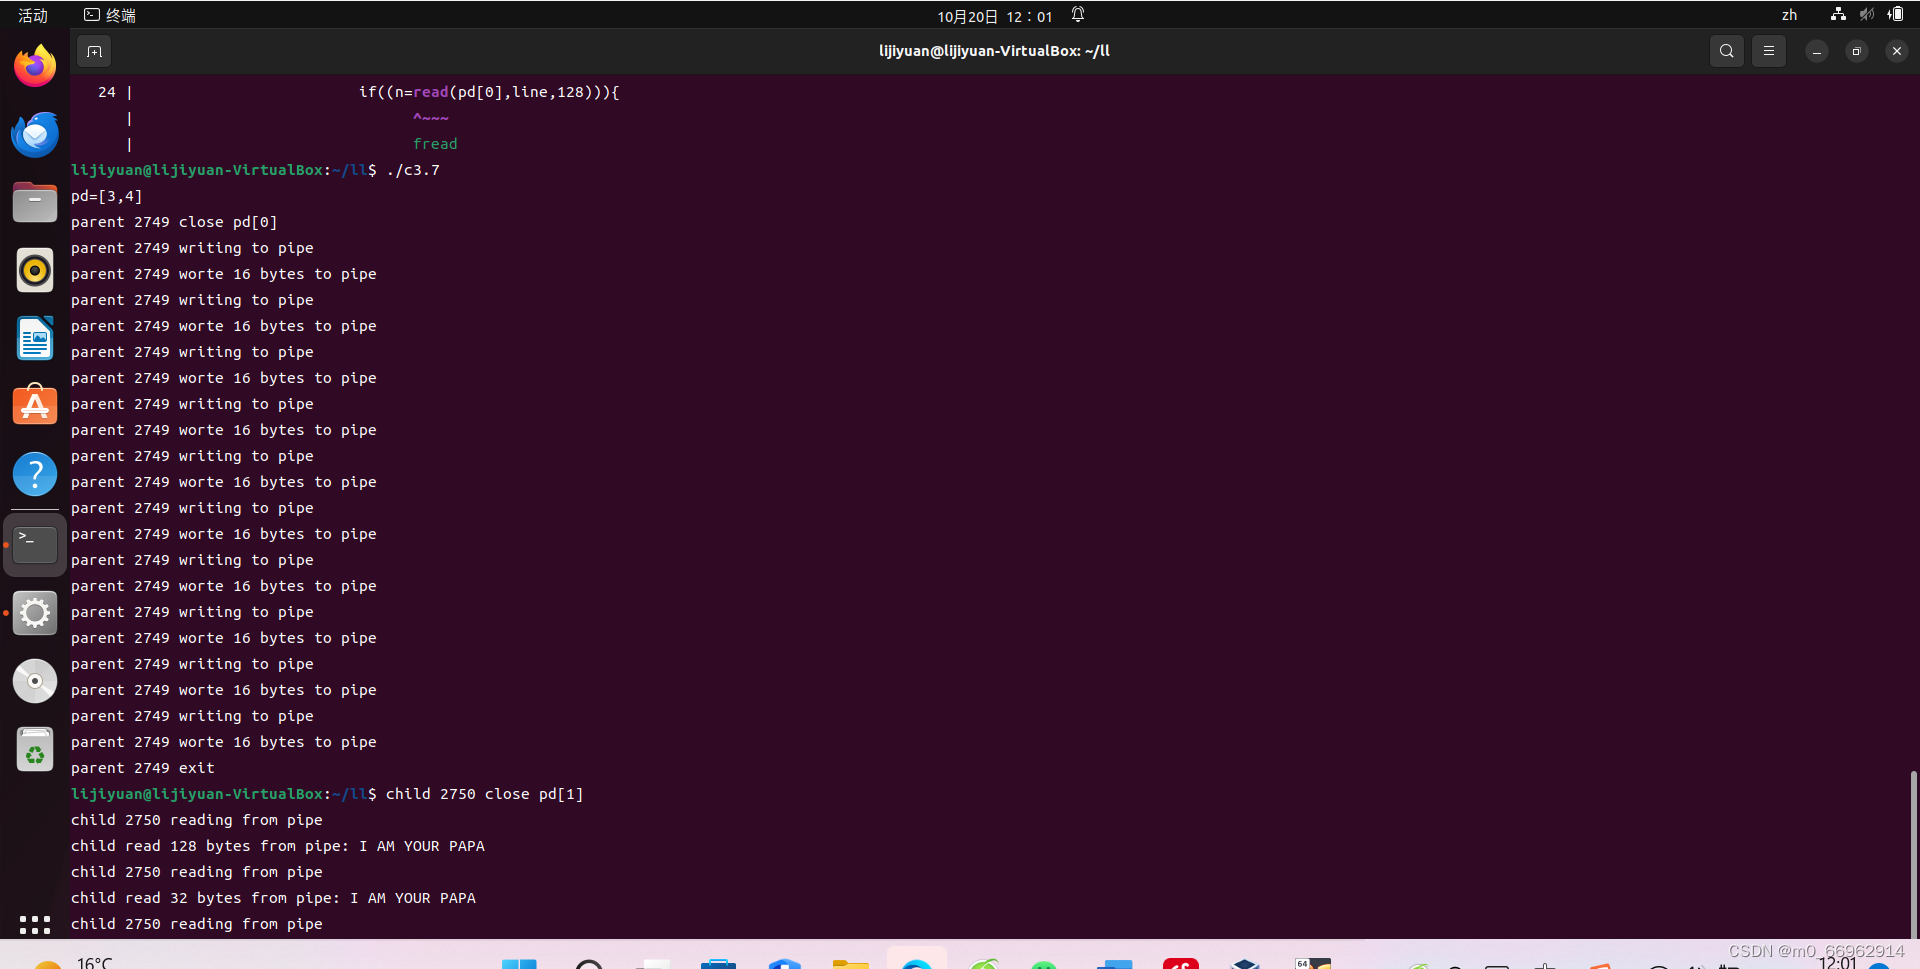Click the window title lijiyuan@lijiyuan-VirtualBox
Image resolution: width=1920 pixels, height=969 pixels.
[x=994, y=51]
